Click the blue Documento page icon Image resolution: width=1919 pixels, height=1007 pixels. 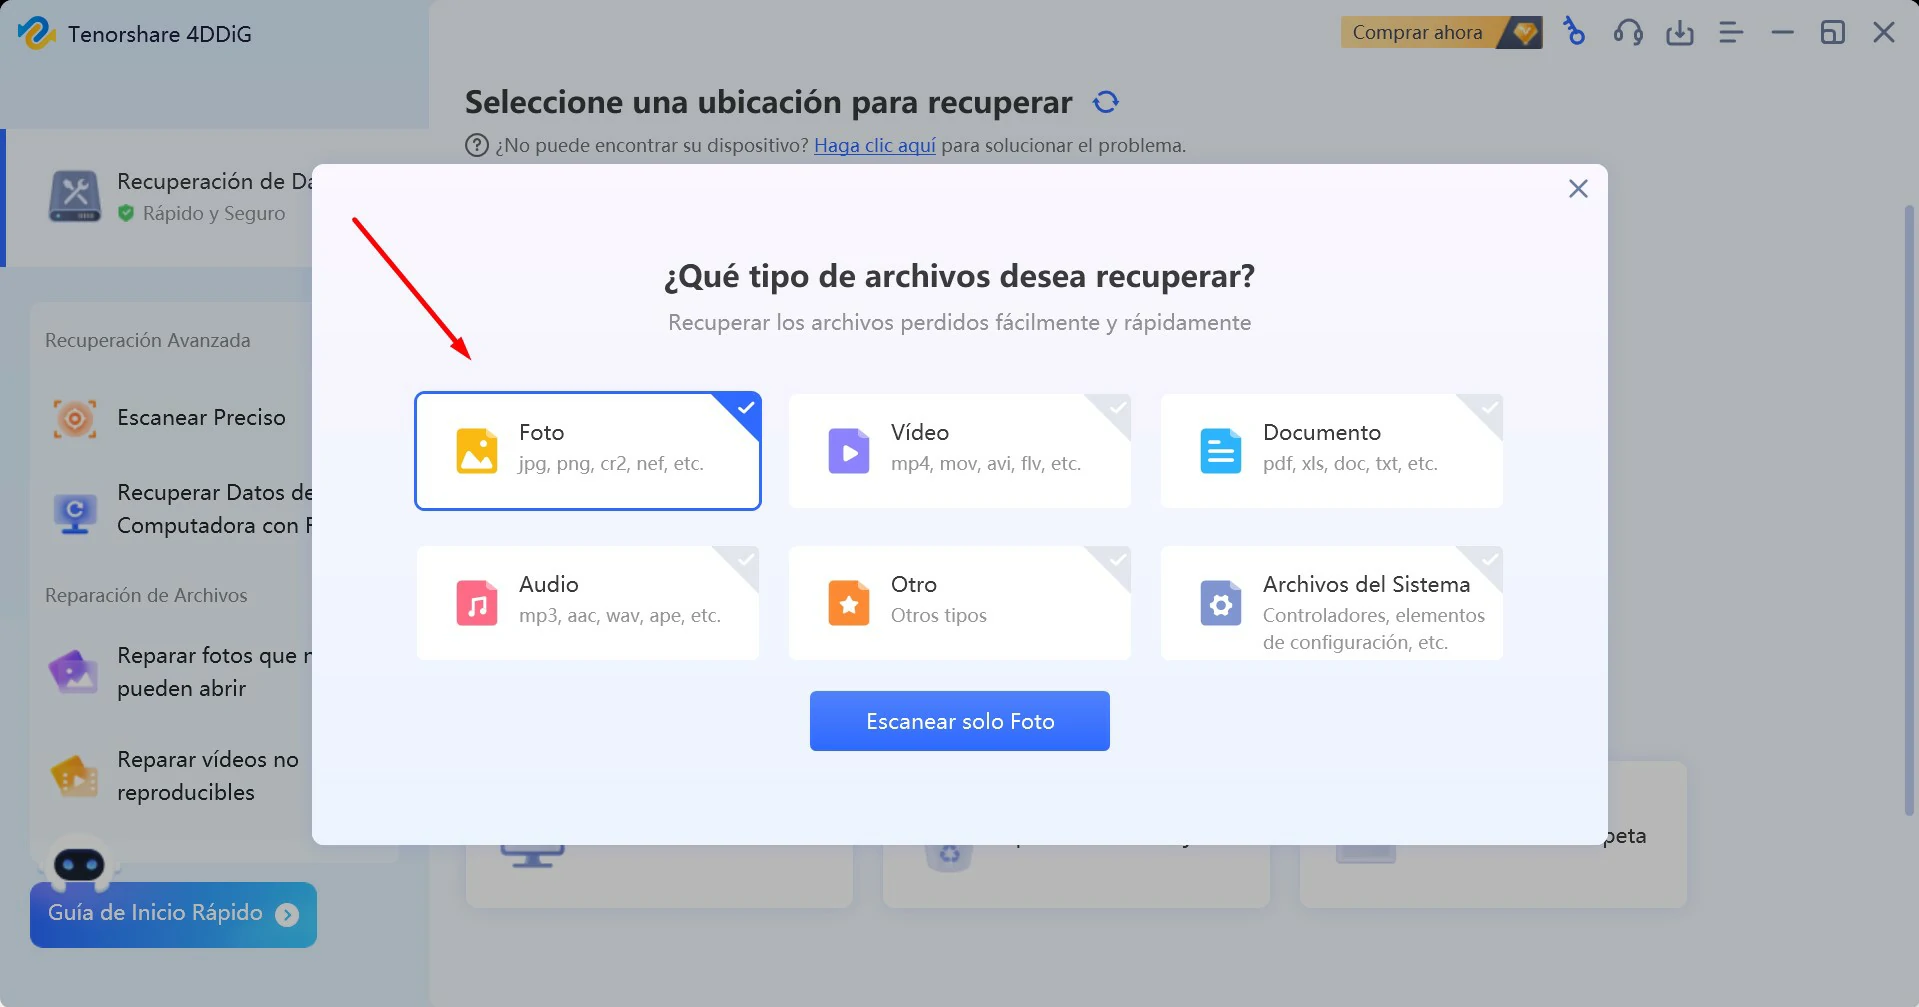(1221, 451)
